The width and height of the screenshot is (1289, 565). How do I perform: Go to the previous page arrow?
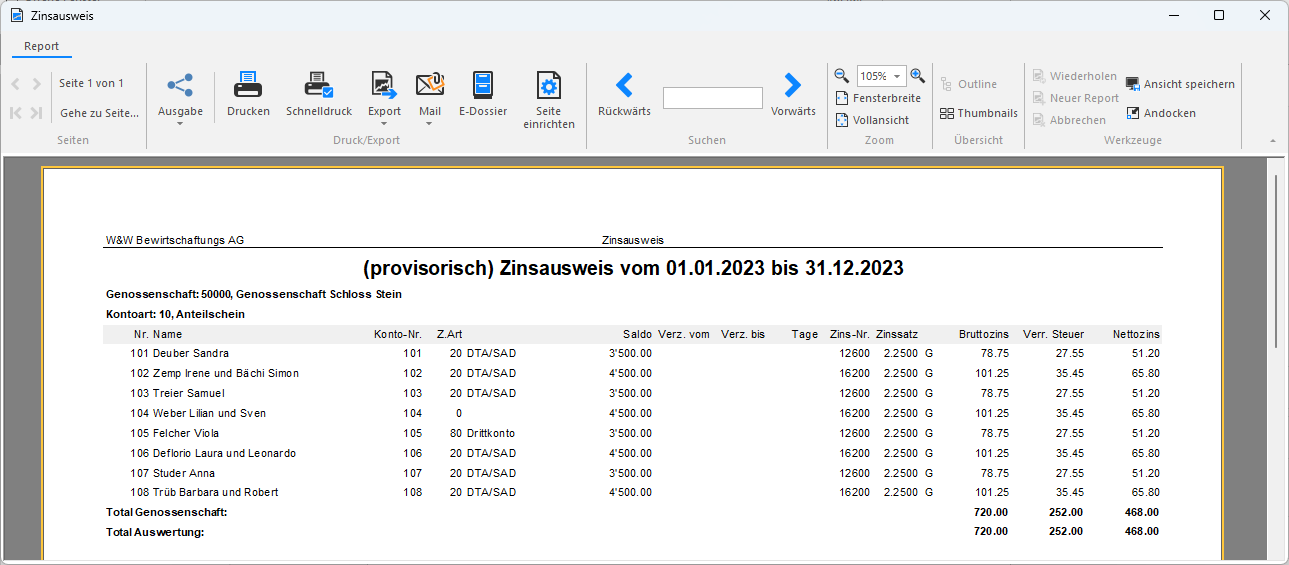[16, 84]
